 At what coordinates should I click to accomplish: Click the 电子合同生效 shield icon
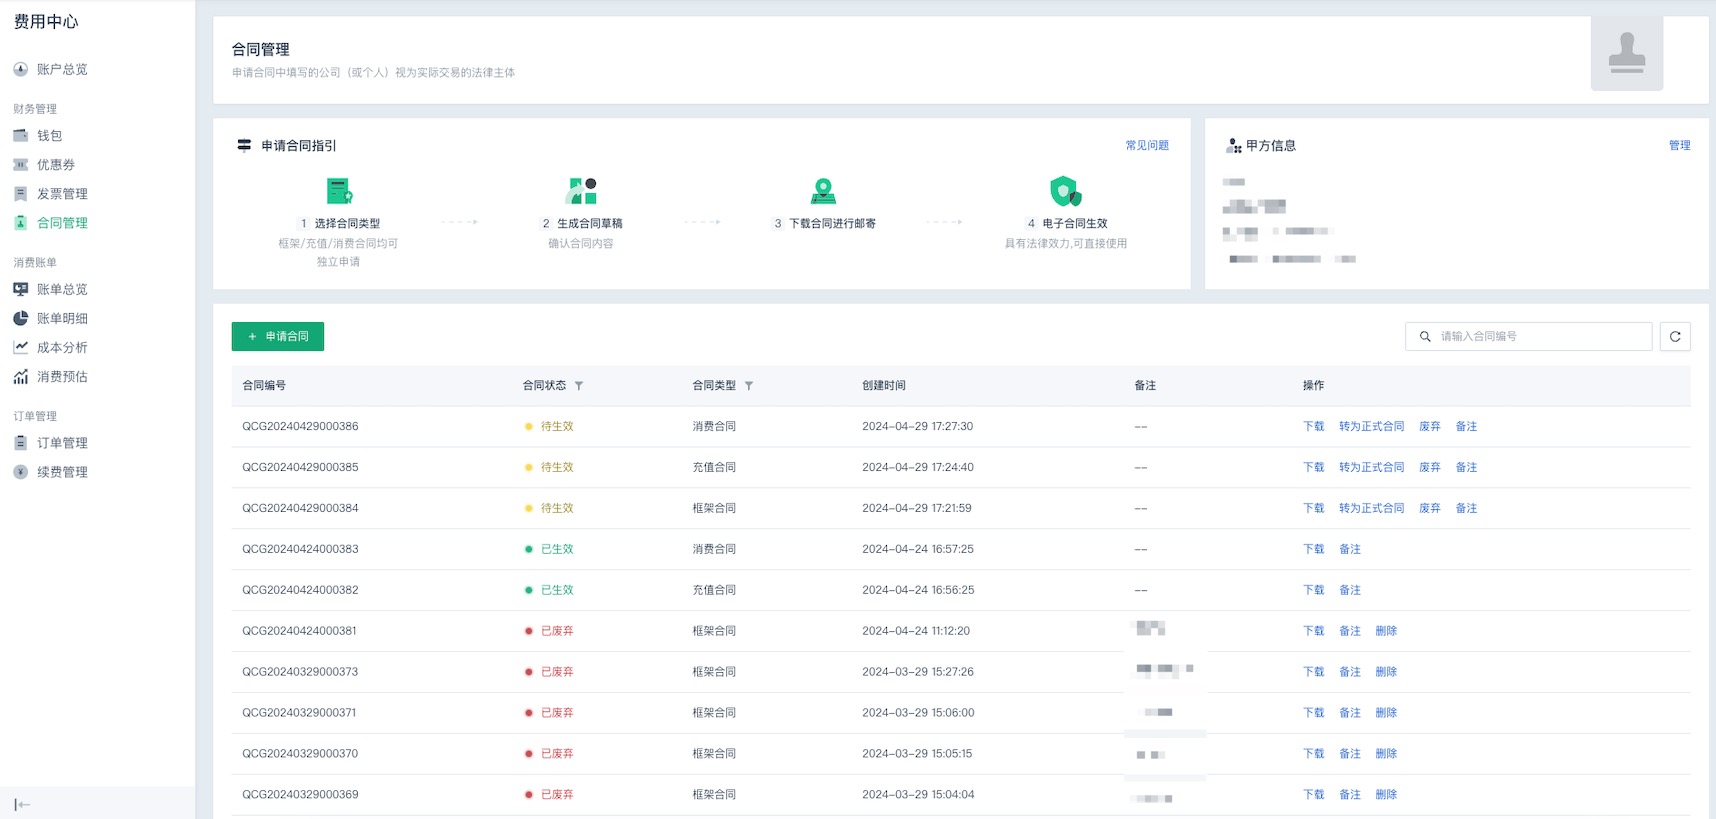pyautogui.click(x=1065, y=190)
